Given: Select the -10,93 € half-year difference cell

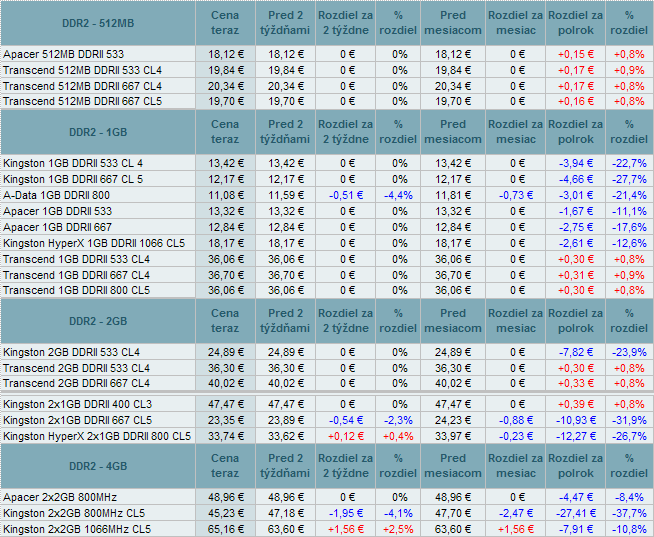Looking at the screenshot, I should tap(576, 420).
